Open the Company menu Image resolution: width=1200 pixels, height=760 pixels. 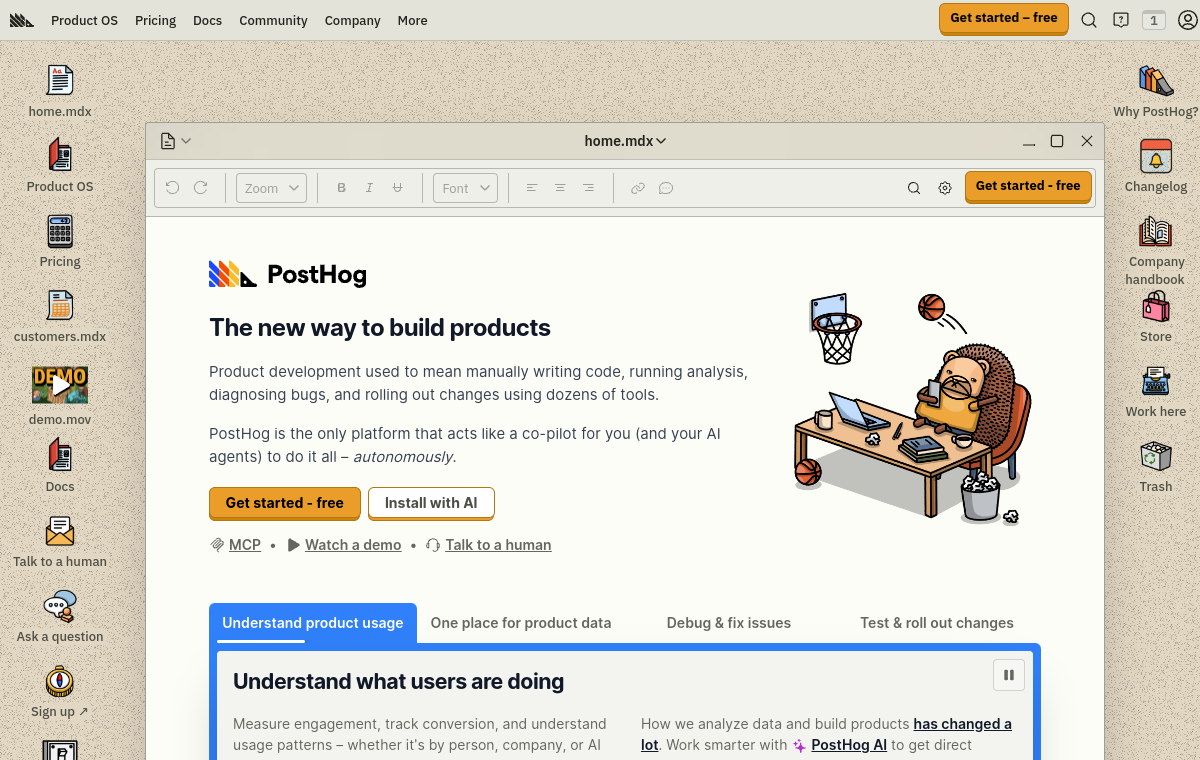(353, 20)
